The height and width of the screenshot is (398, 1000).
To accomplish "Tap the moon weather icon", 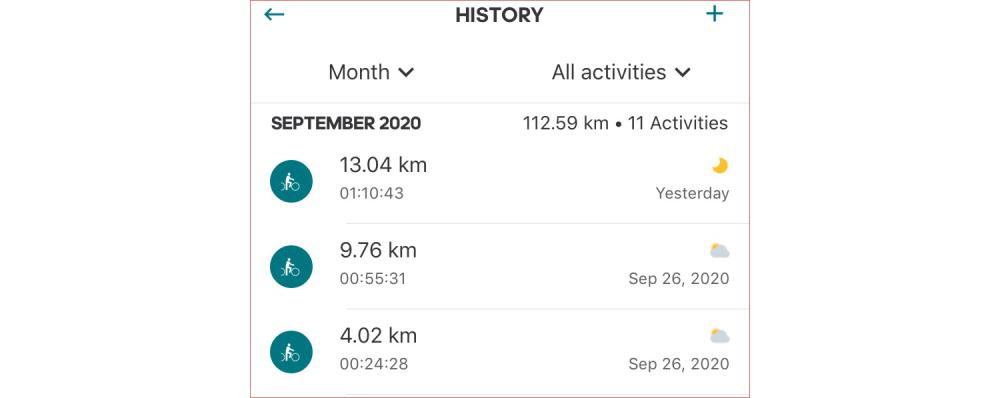I will (719, 166).
